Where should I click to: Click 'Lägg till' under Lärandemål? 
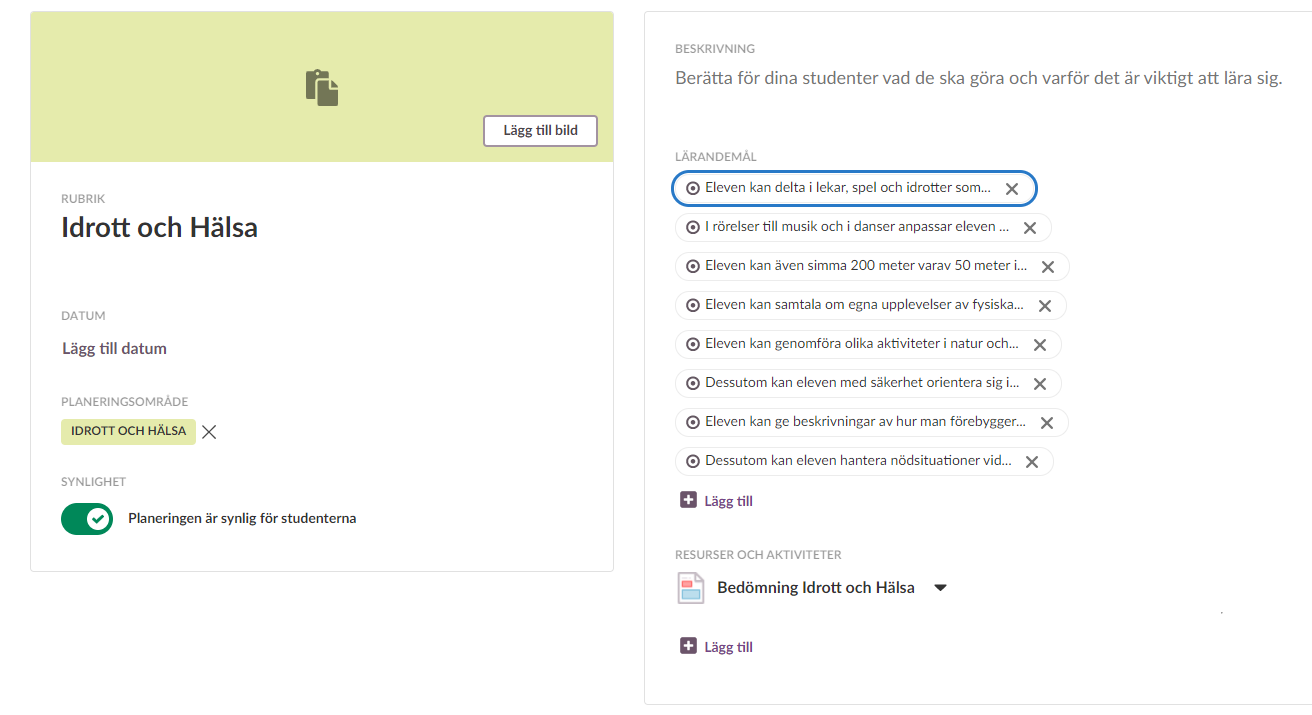(717, 501)
